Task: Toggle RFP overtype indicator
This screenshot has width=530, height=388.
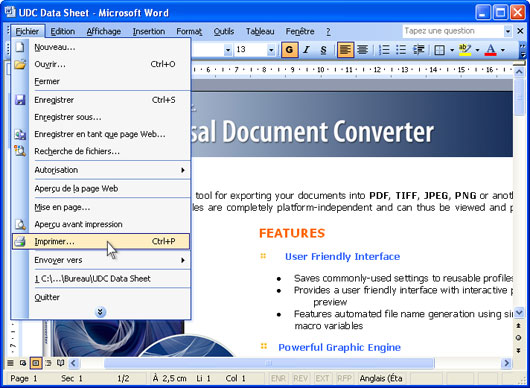Action: (x=344, y=379)
